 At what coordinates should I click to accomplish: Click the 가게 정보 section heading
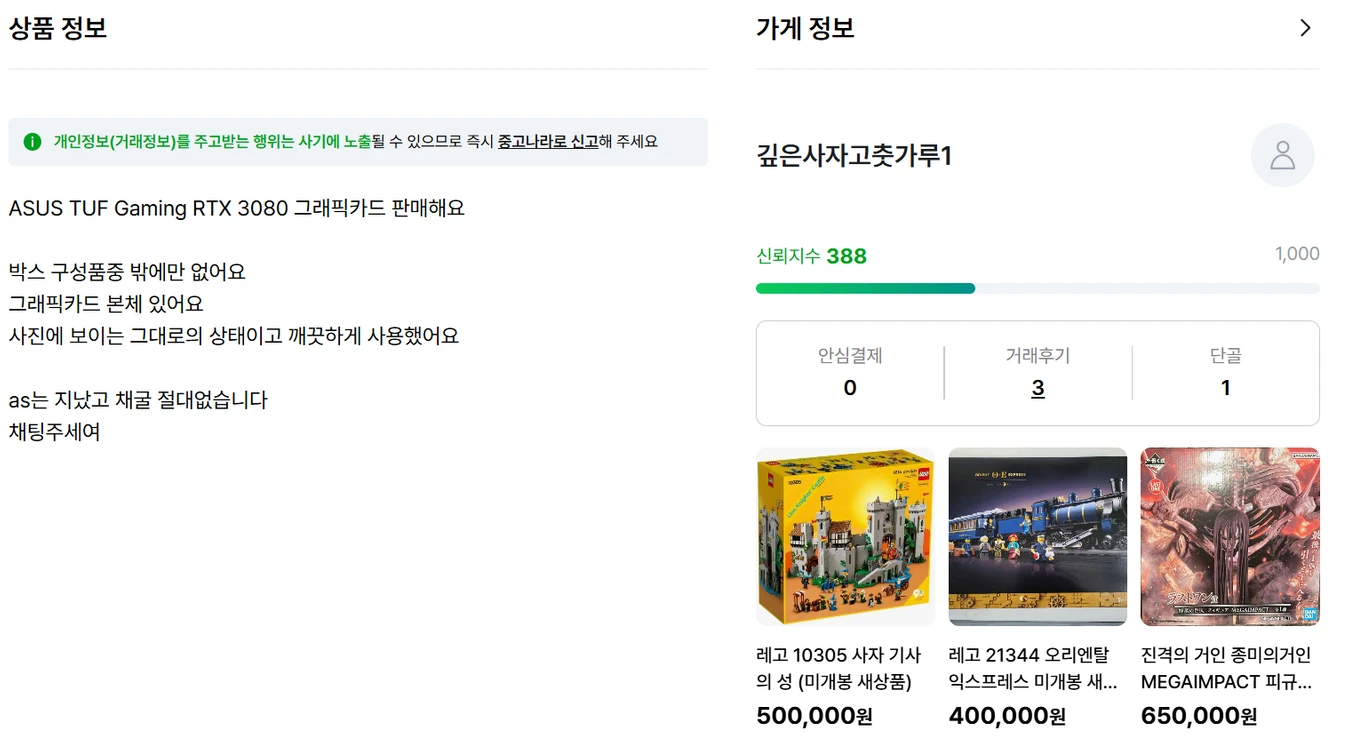point(805,28)
